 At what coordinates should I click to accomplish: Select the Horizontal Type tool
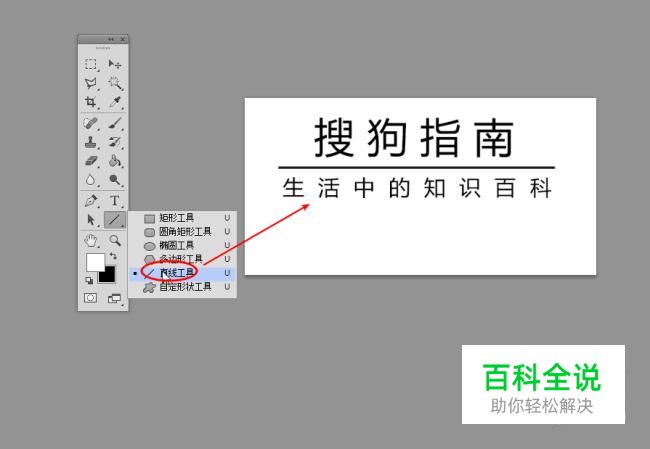coord(115,201)
